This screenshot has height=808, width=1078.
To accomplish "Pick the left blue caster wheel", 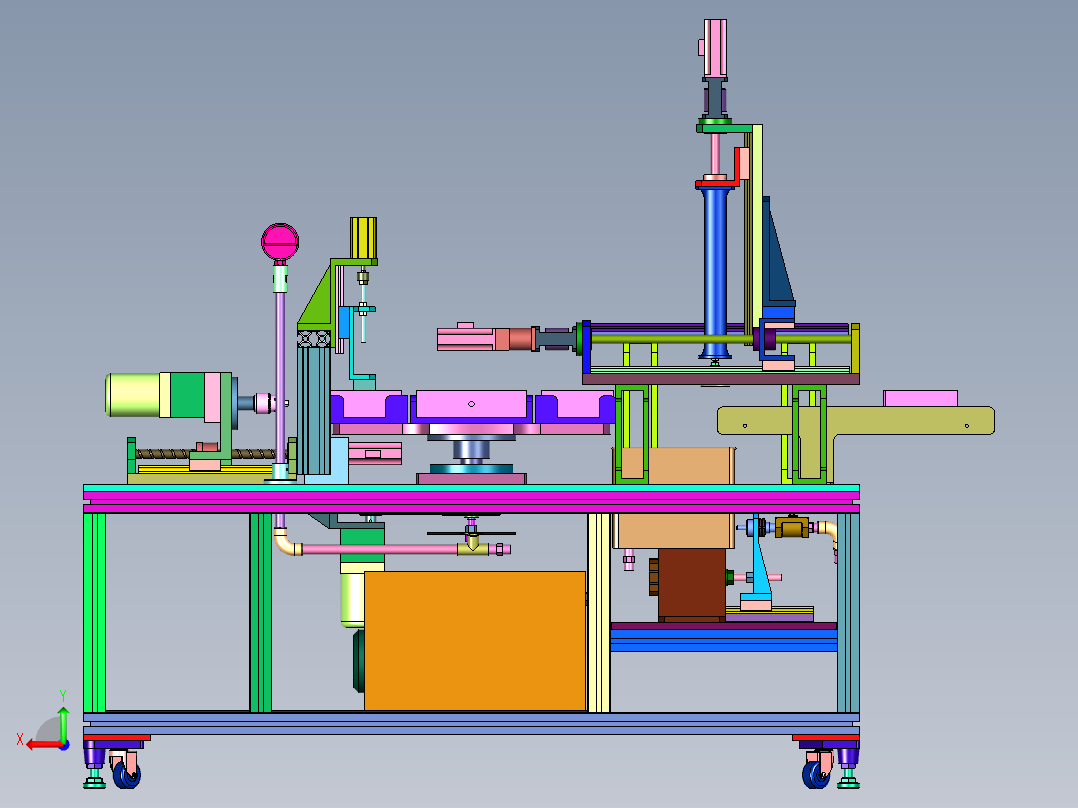I will 126,774.
